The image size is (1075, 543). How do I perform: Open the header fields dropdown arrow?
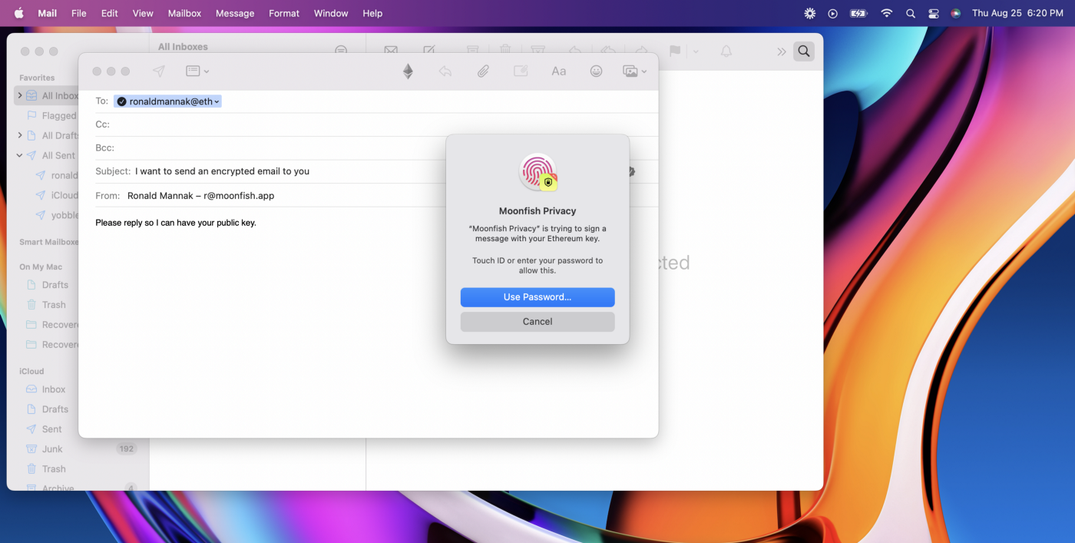coord(206,71)
